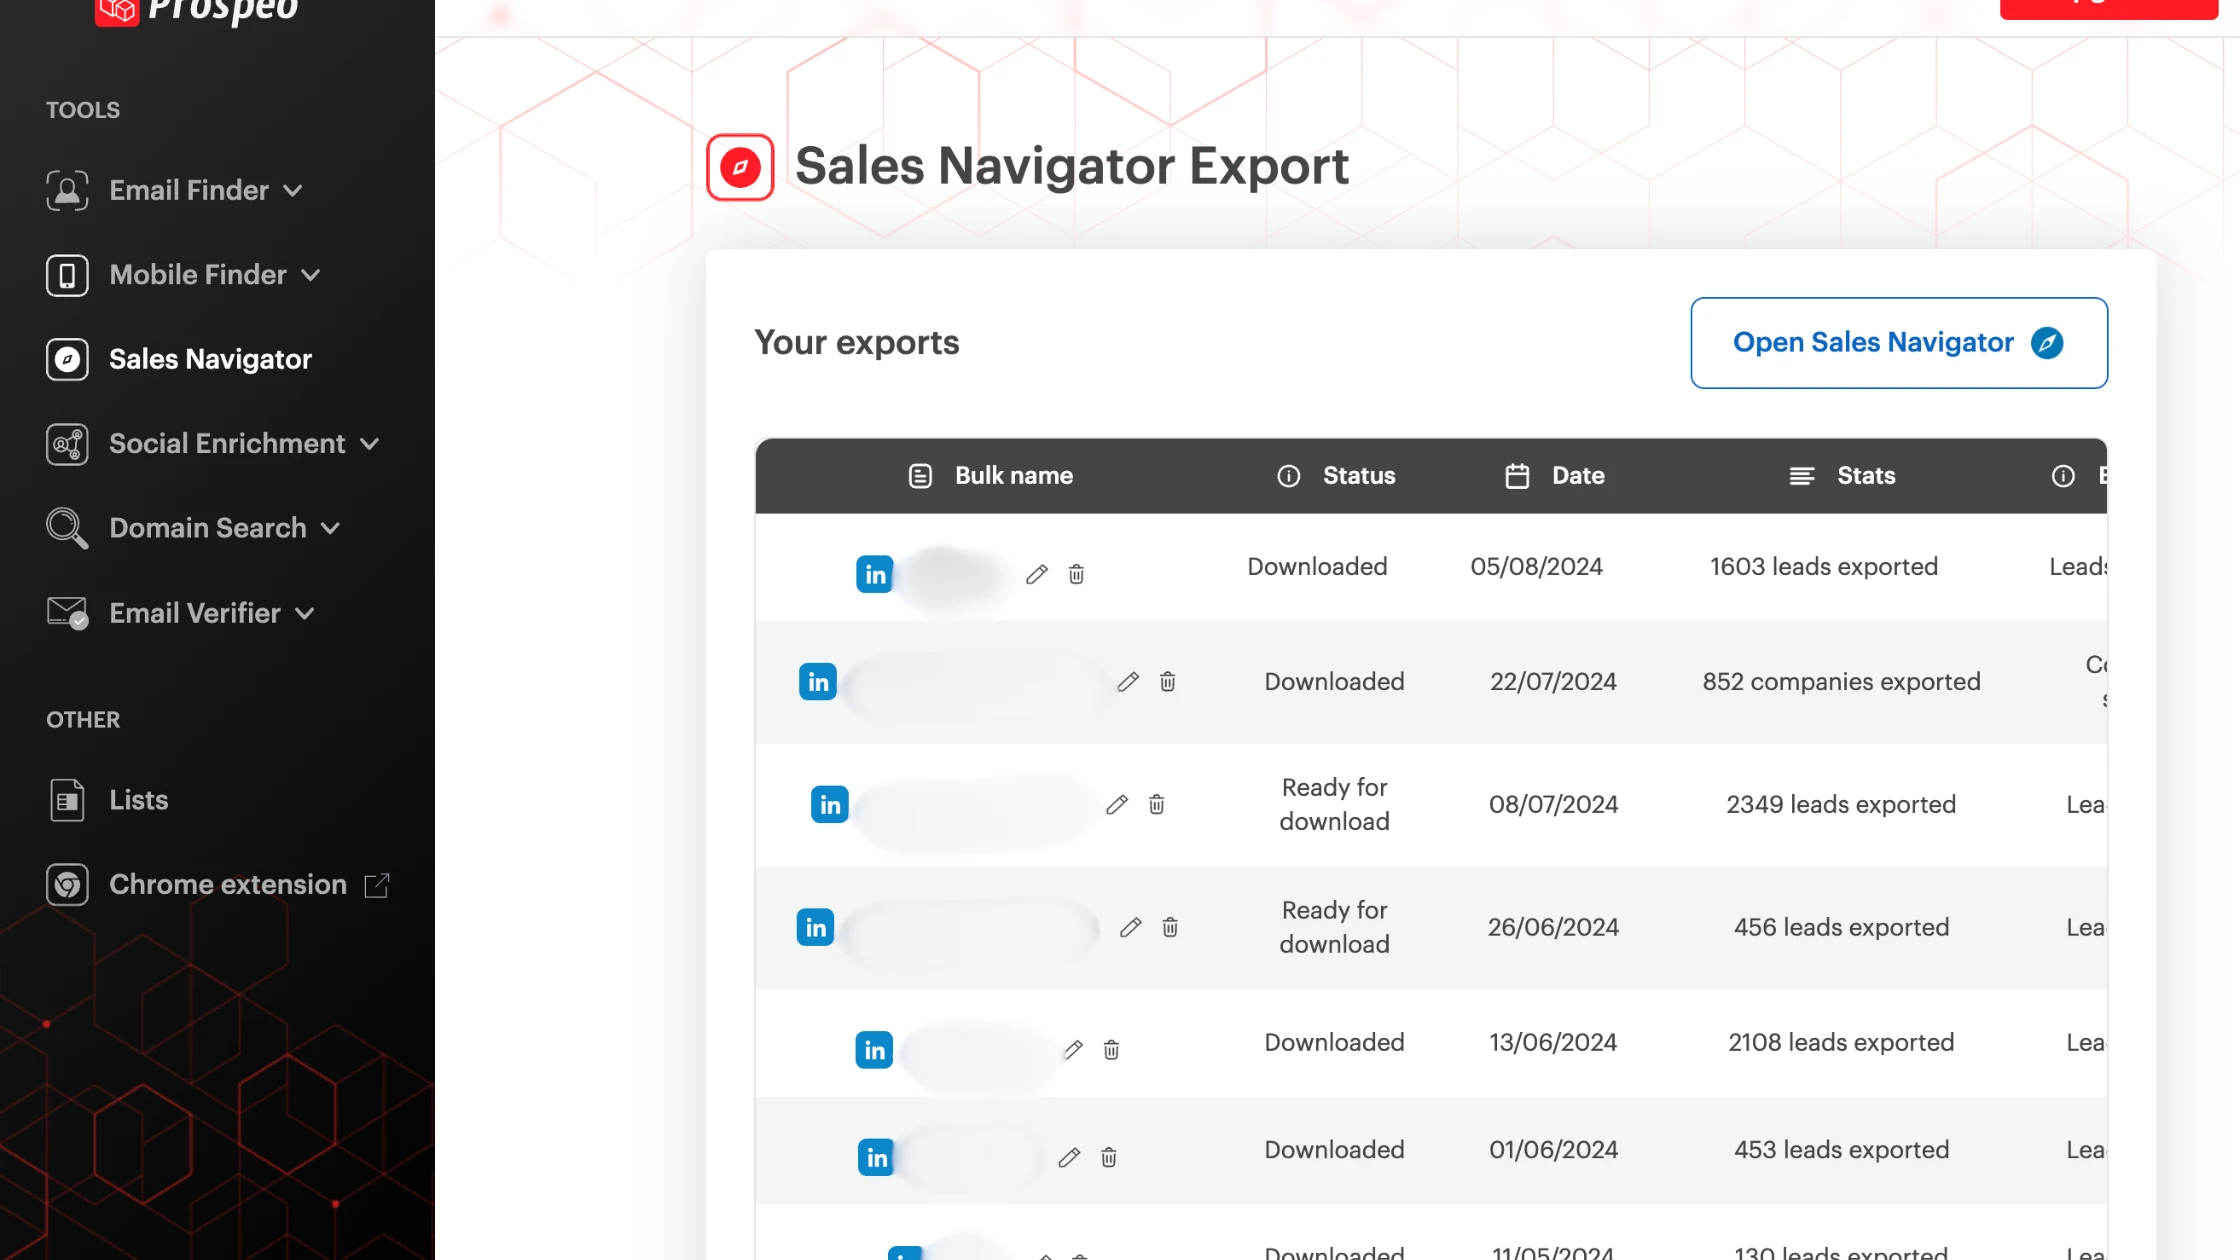Expand the Mobile Finder chevron

311,275
